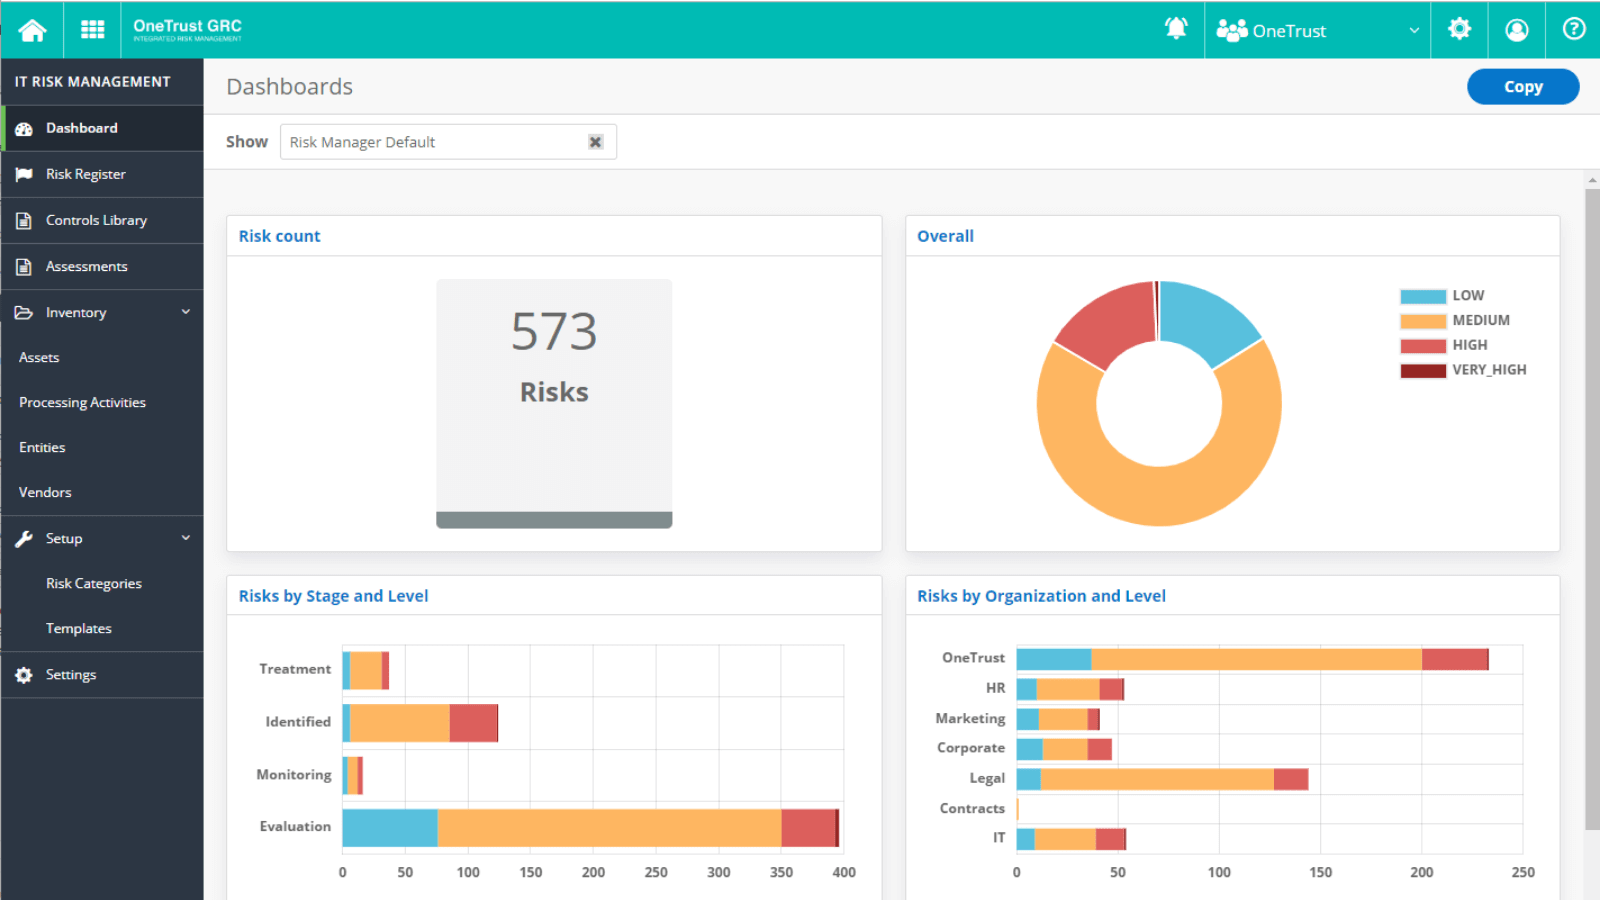Click the Controls Library document icon
The image size is (1600, 900).
tap(24, 221)
